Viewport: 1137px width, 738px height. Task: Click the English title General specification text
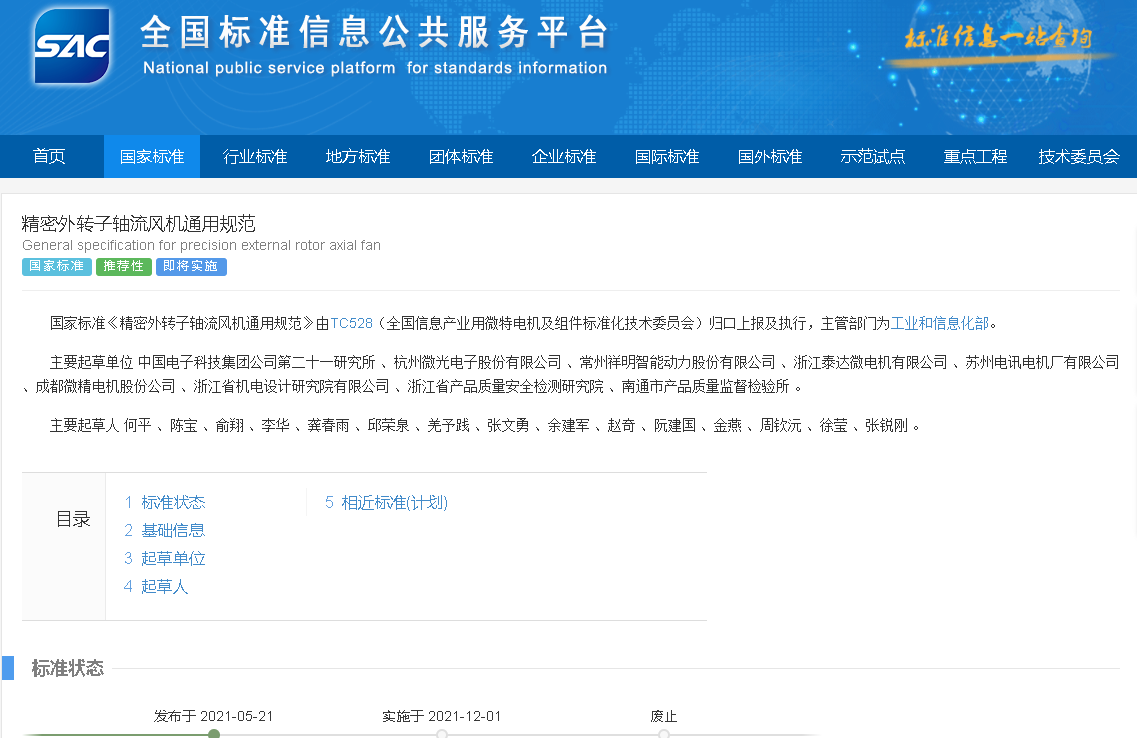[x=201, y=245]
